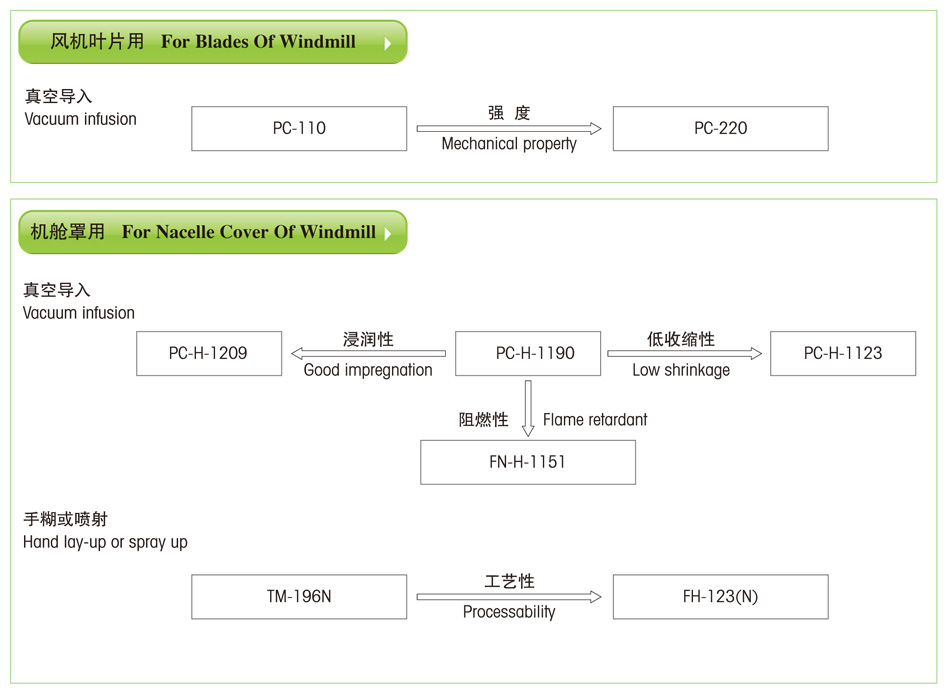This screenshot has height=694, width=948.
Task: Select the PC-110 product box
Action: 299,129
